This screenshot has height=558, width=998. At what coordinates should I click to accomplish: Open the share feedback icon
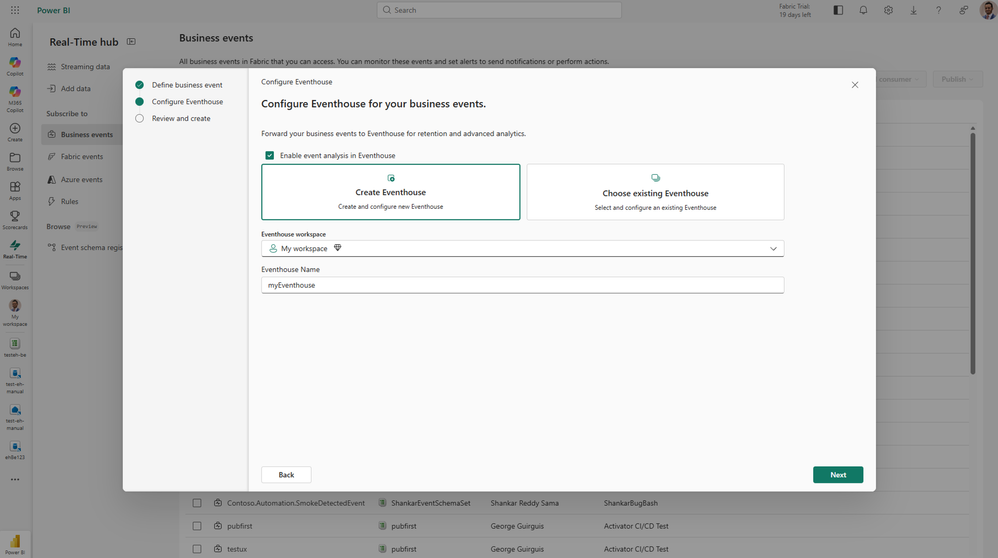(964, 10)
